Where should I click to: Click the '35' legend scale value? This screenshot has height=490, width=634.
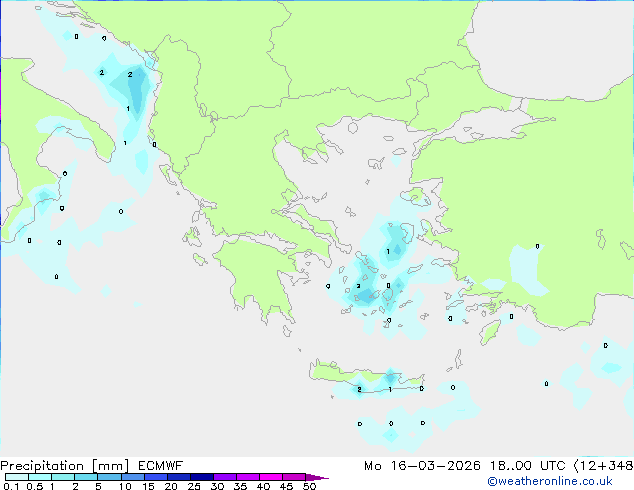click(240, 486)
